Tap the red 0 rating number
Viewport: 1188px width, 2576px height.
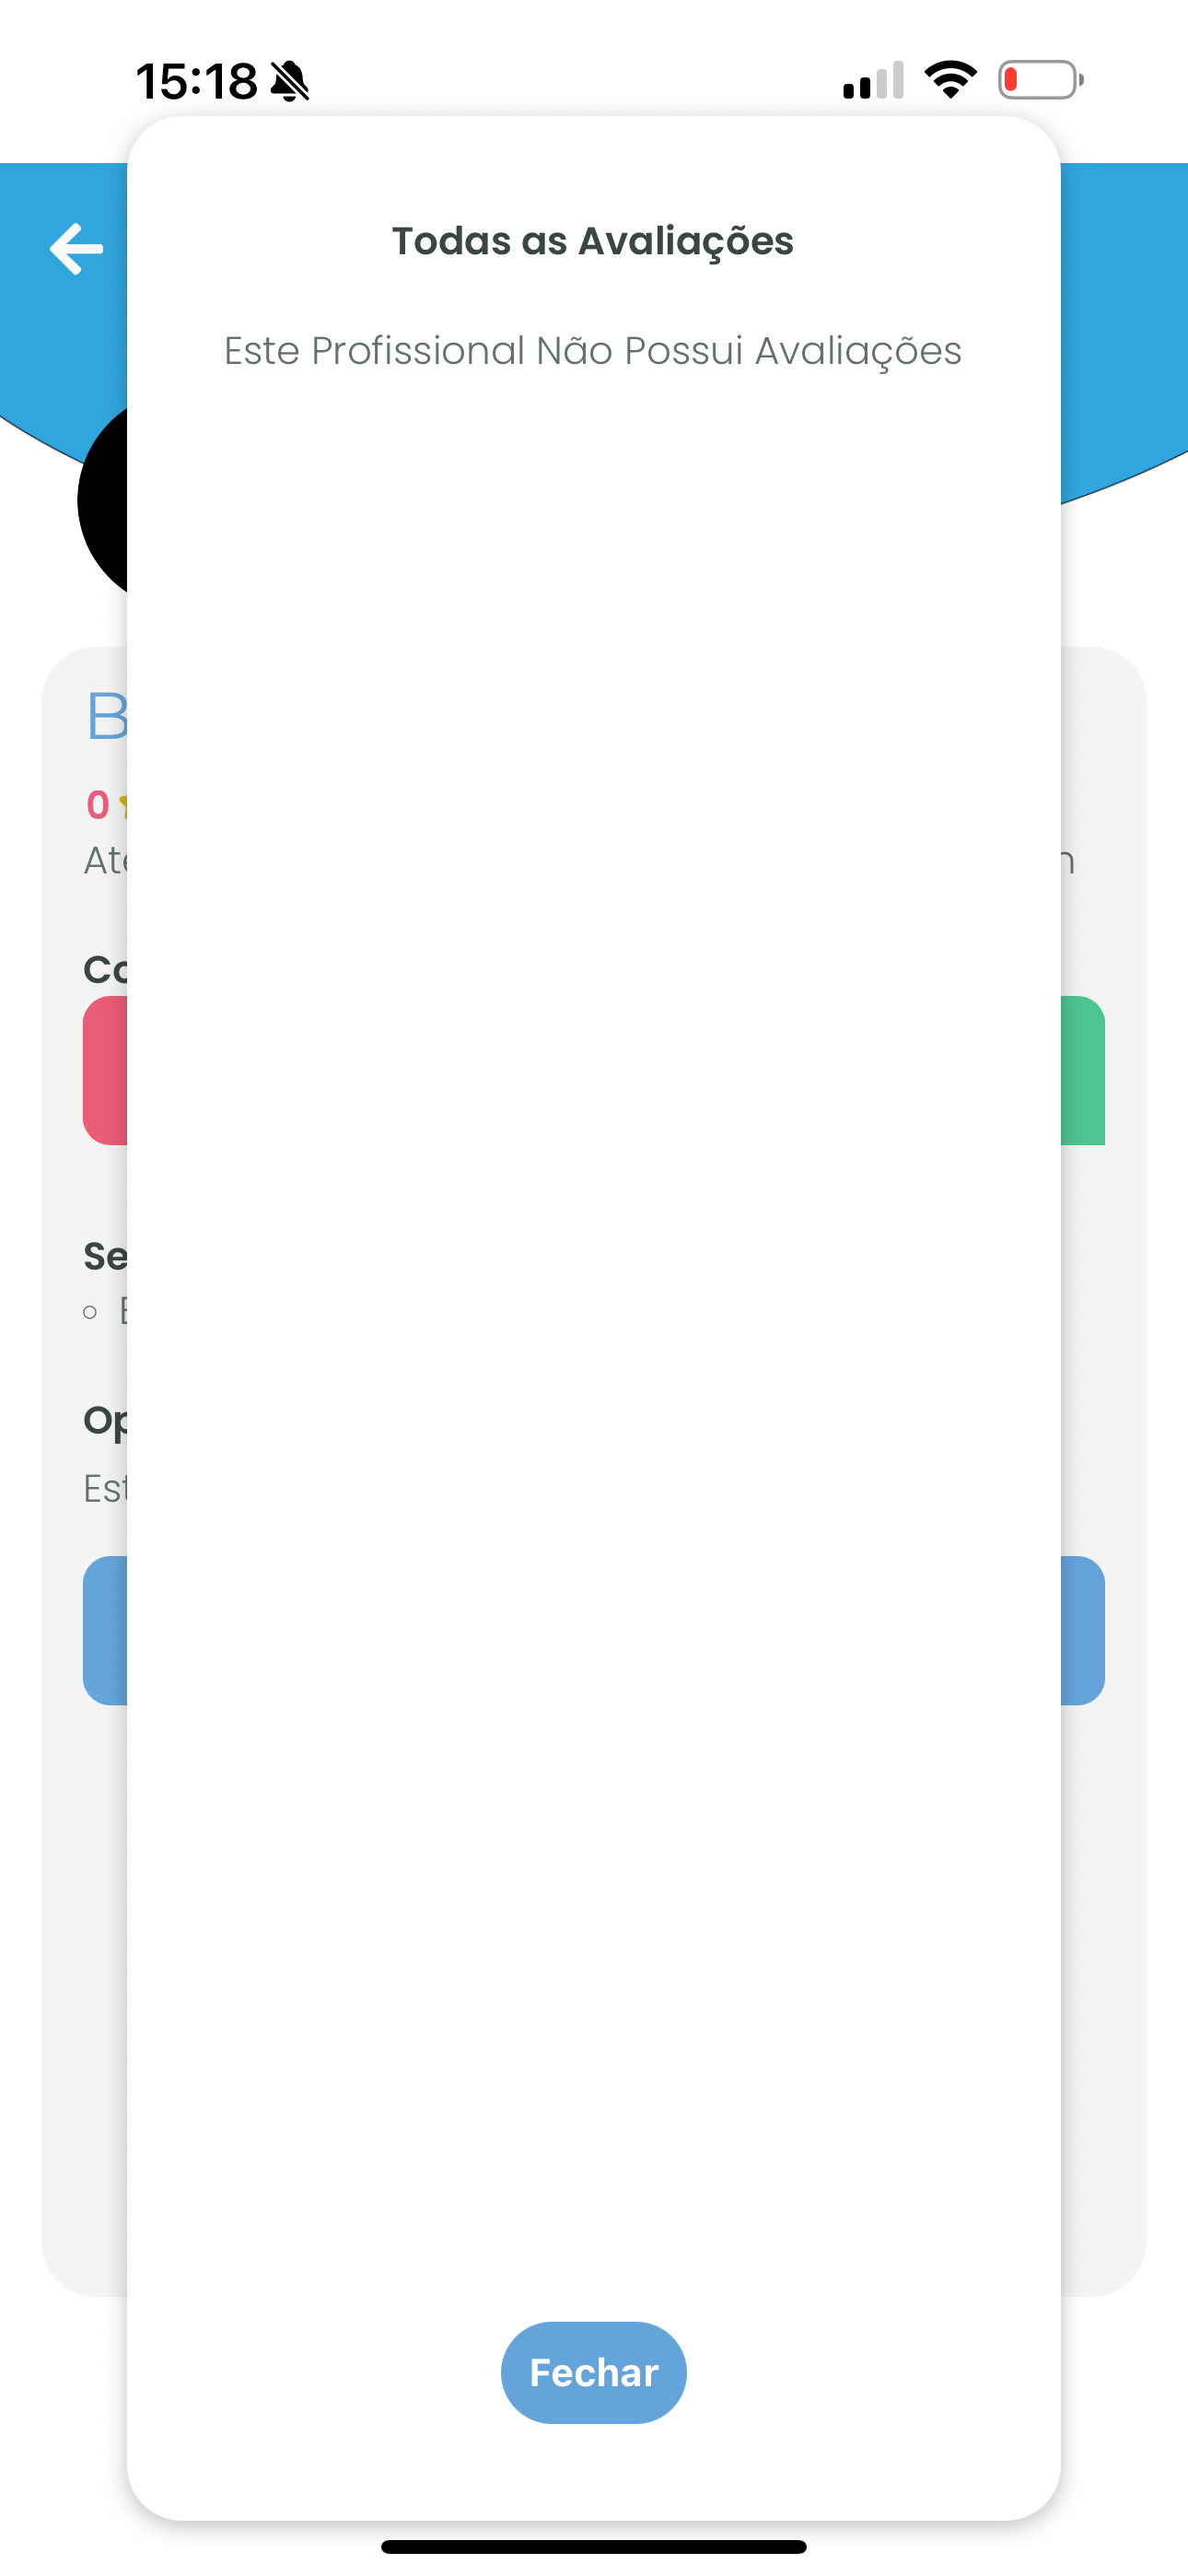coord(98,805)
